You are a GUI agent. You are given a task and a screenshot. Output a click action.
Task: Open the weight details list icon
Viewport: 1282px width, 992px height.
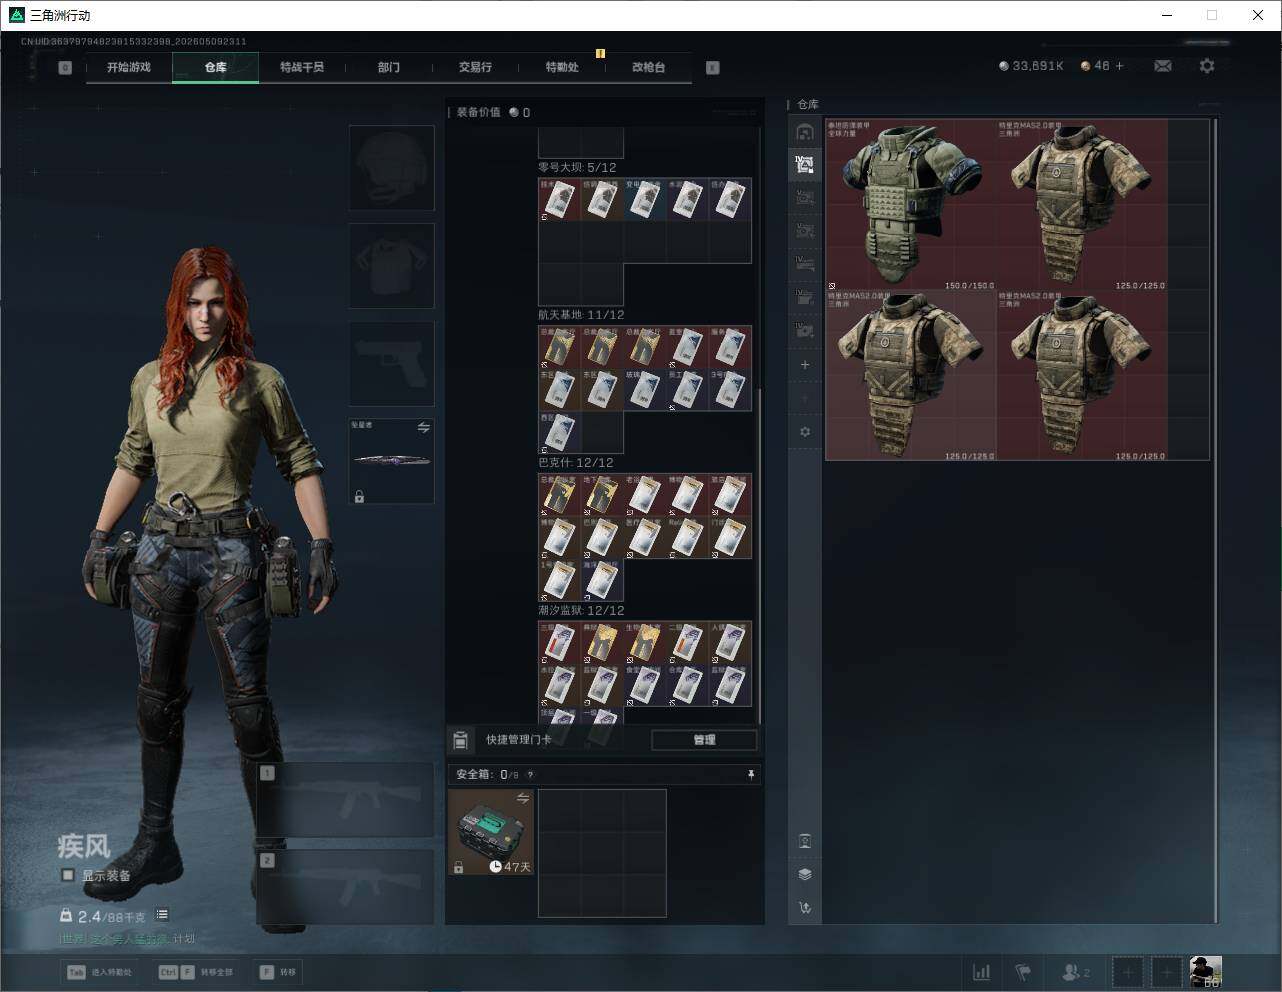pyautogui.click(x=162, y=915)
